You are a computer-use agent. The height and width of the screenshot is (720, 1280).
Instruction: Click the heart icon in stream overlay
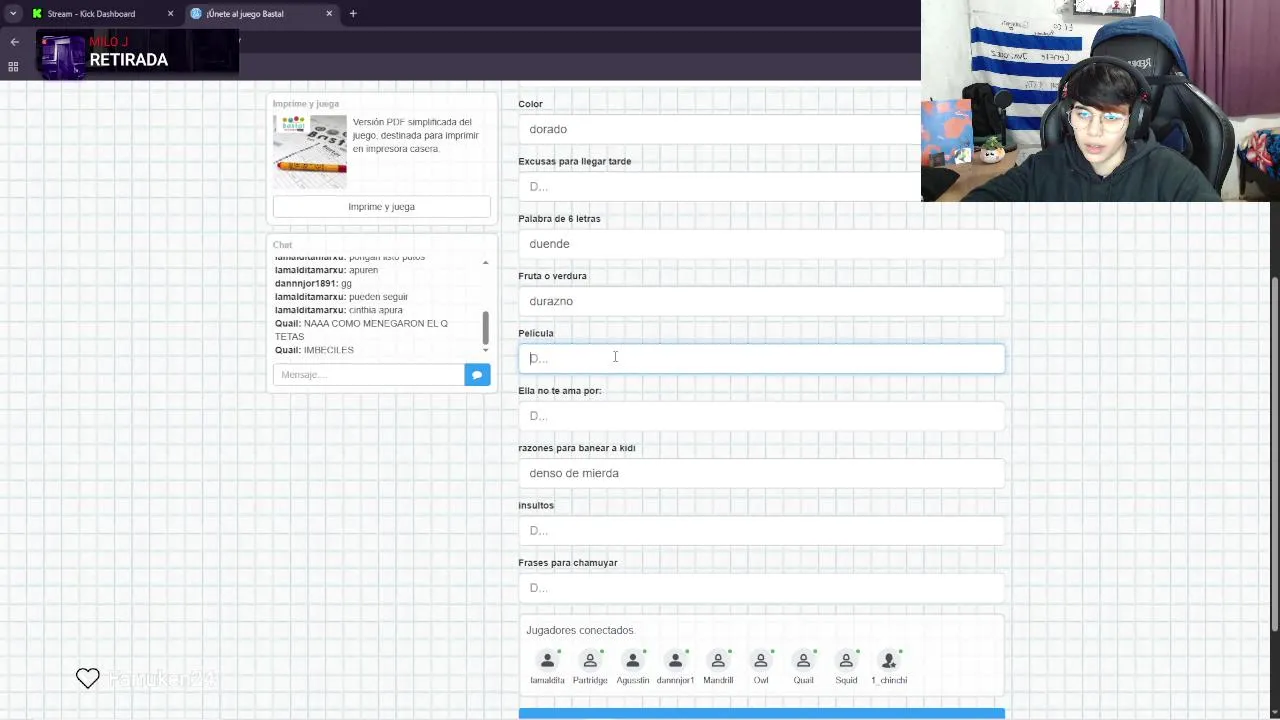pos(88,678)
